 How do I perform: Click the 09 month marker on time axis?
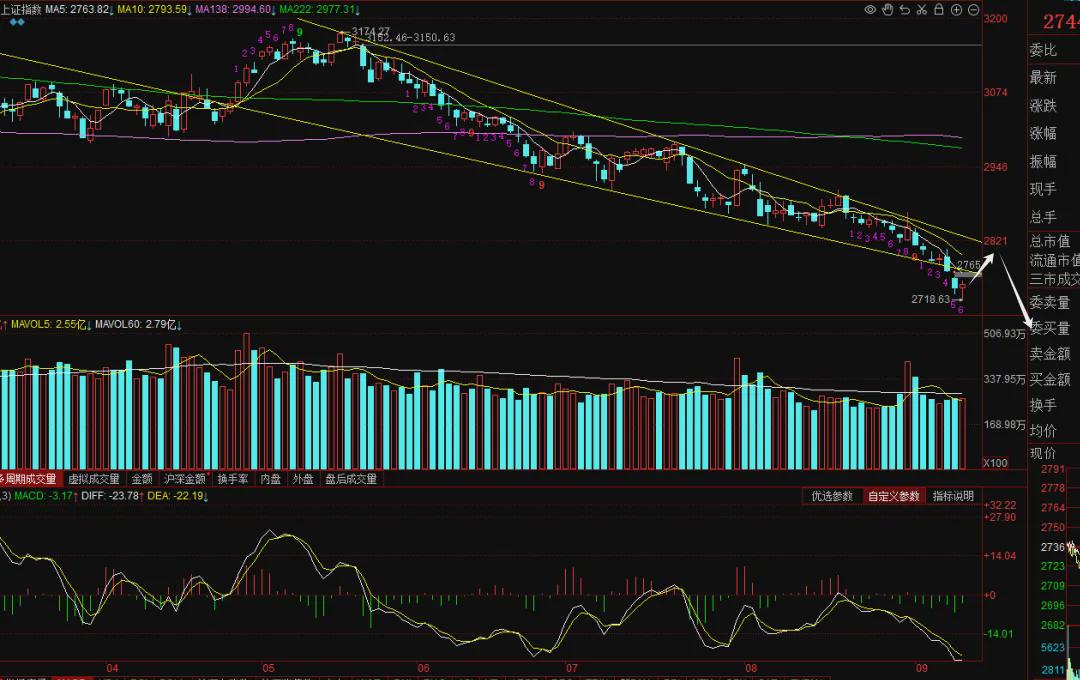pyautogui.click(x=922, y=668)
